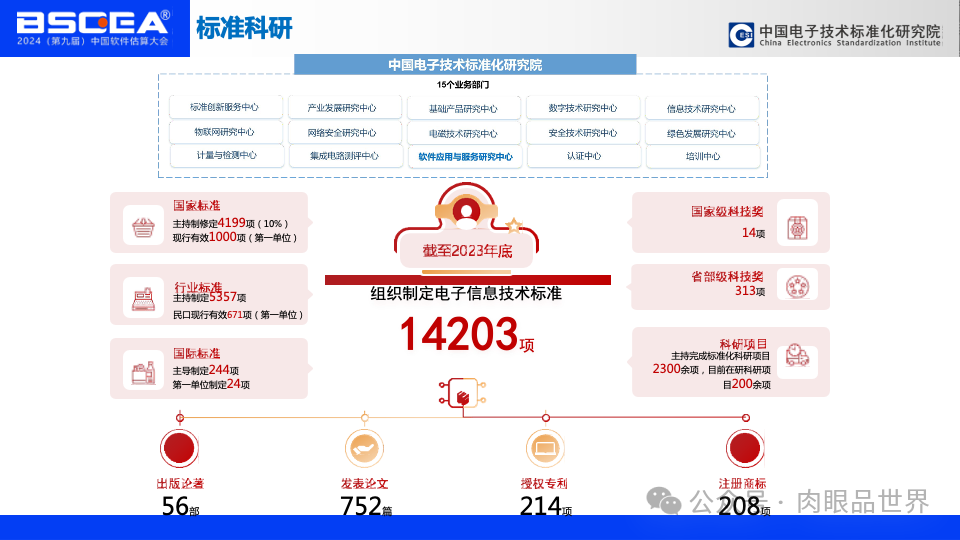Click the red chip box icon below 14203

point(463,394)
